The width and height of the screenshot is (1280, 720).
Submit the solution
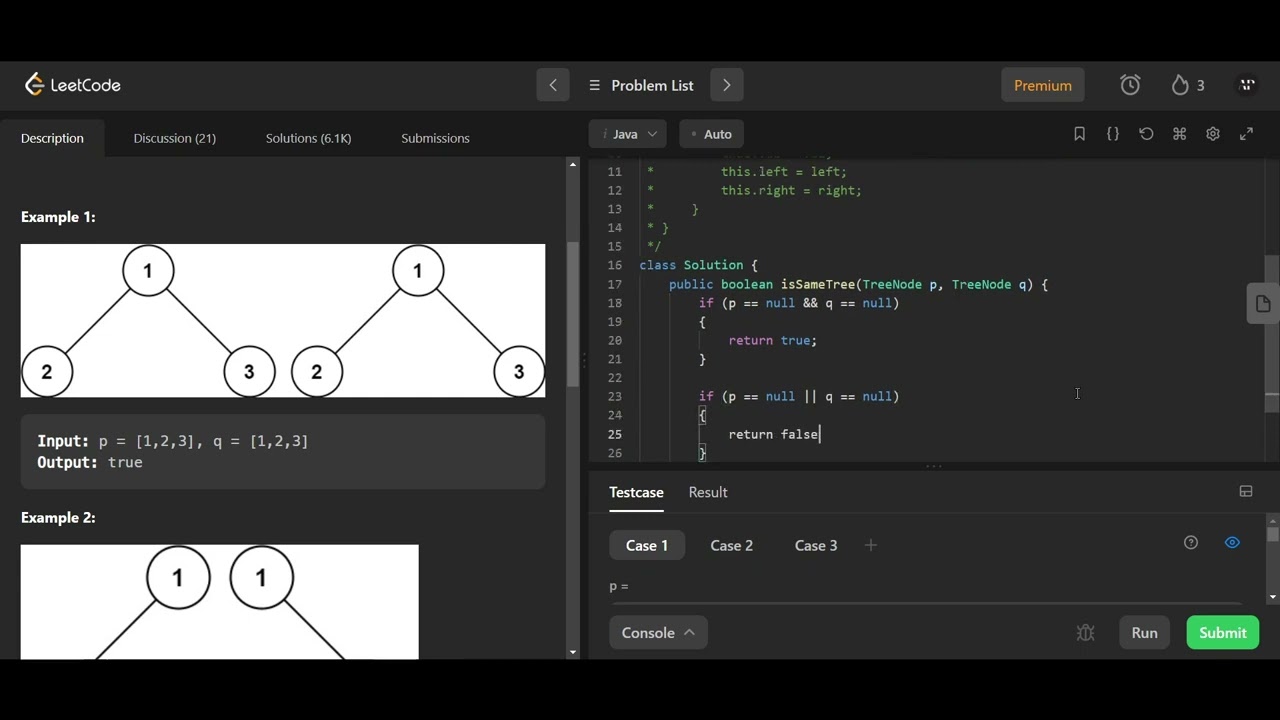(1223, 633)
